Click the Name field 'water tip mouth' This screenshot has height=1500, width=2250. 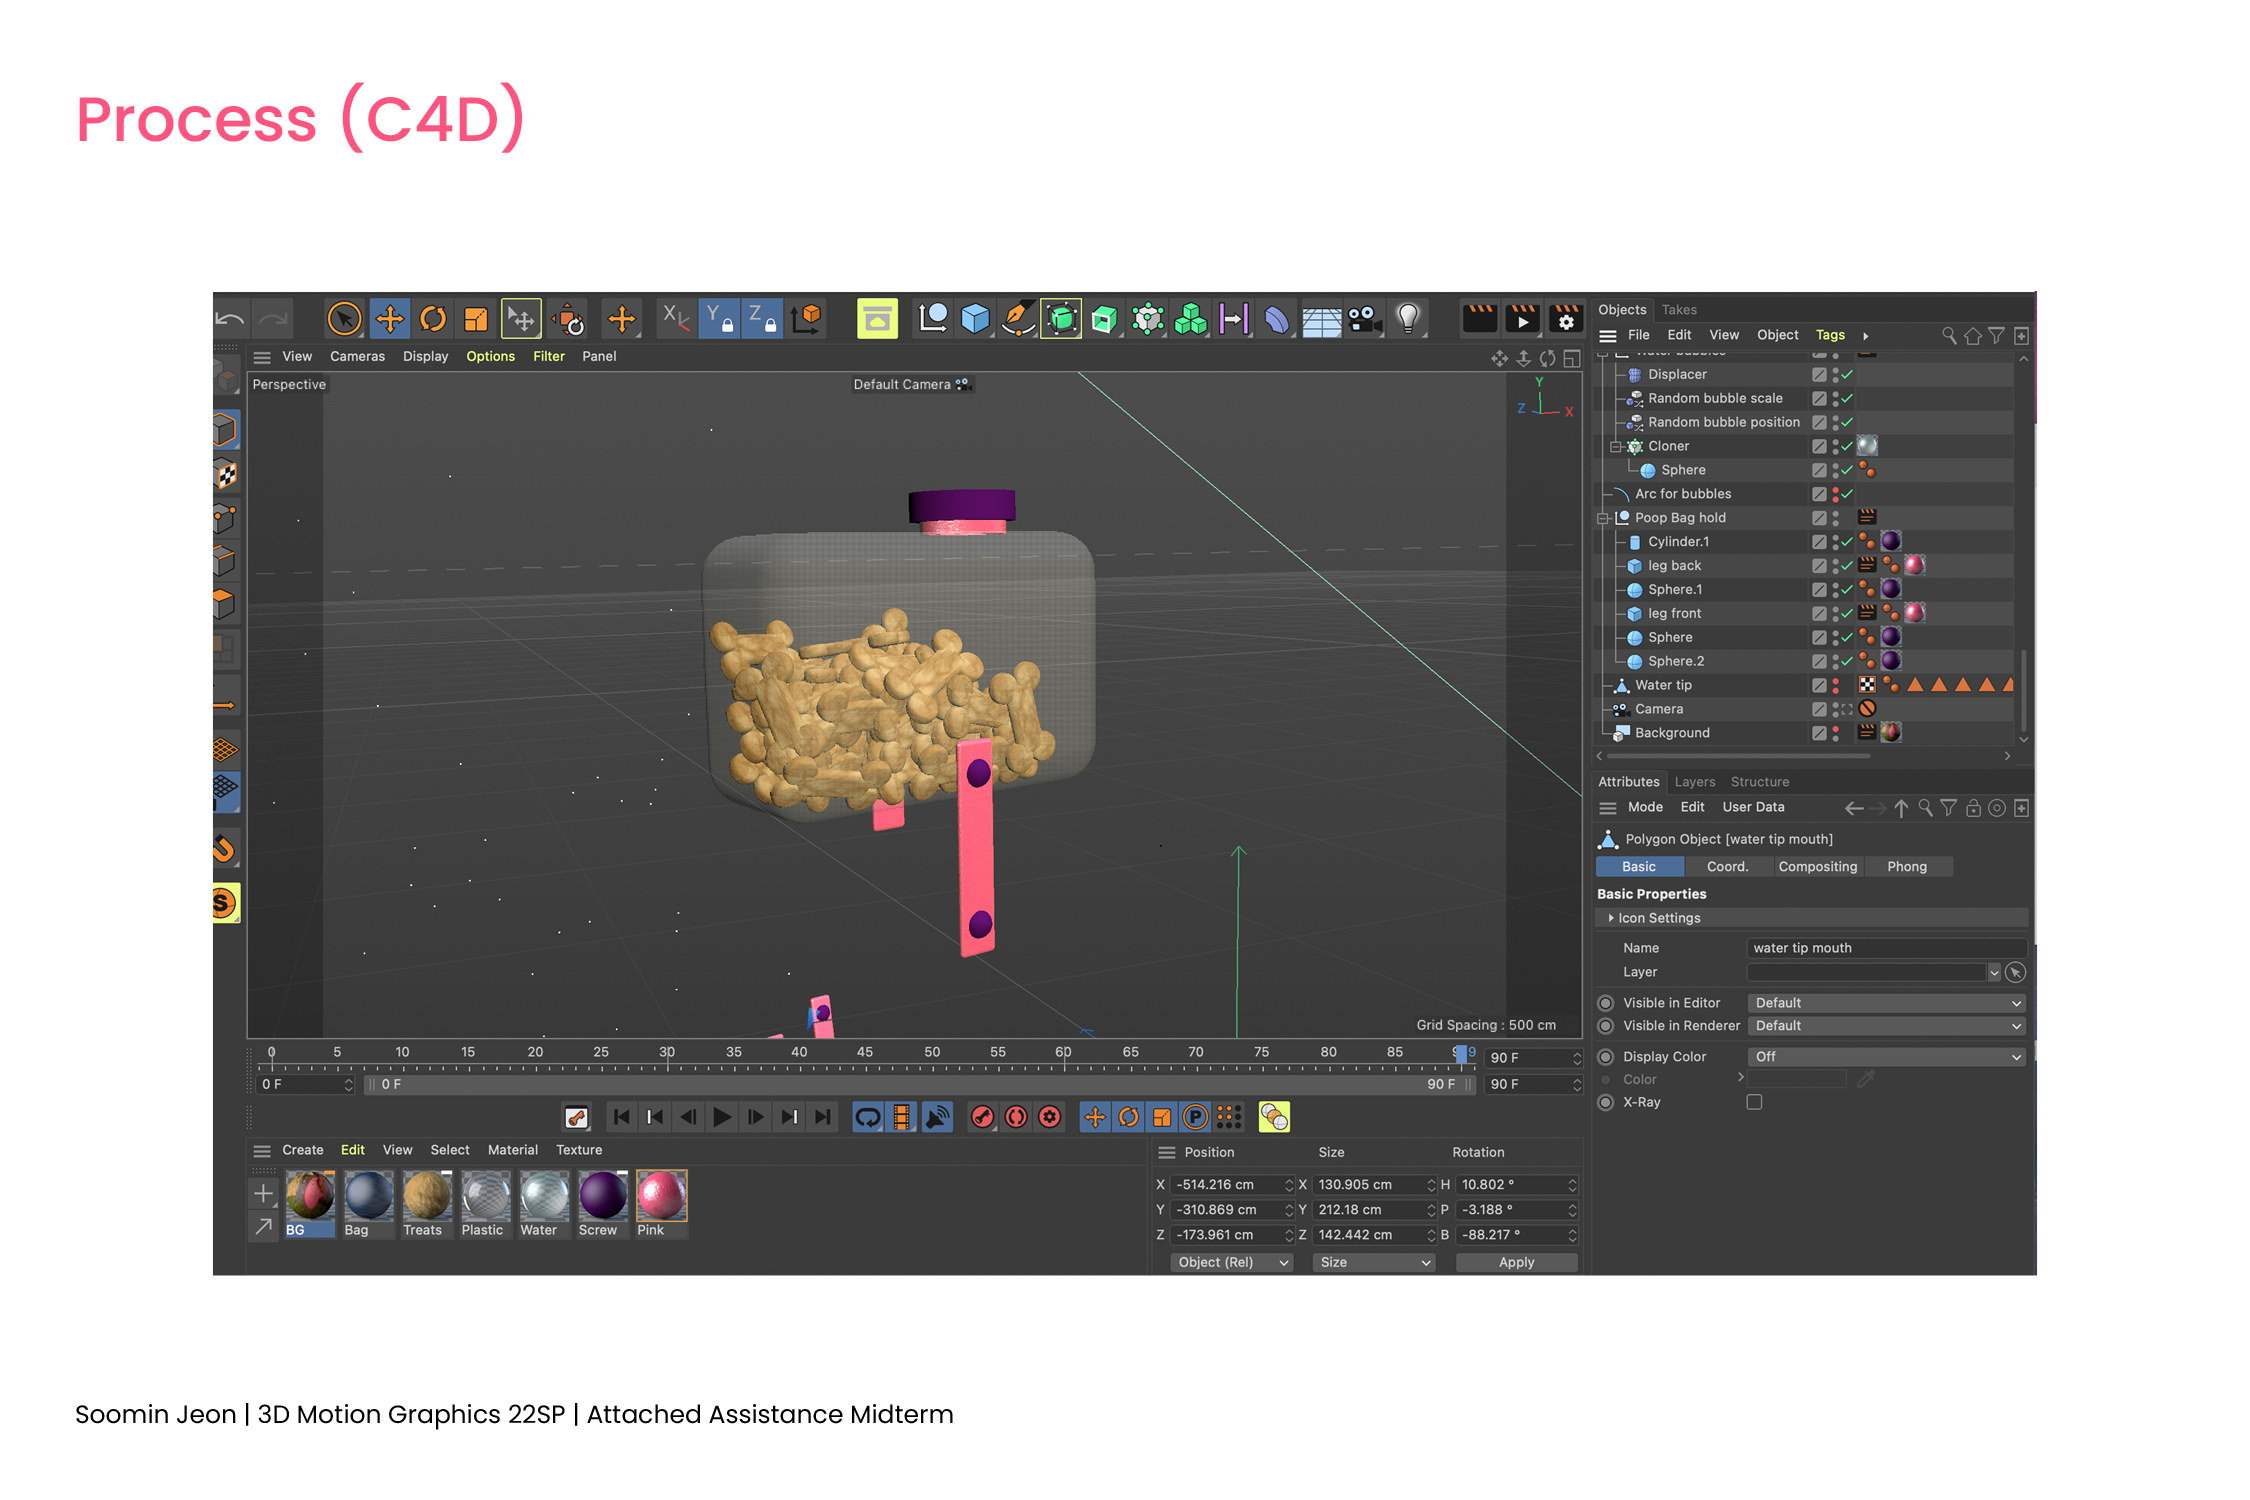[1885, 948]
